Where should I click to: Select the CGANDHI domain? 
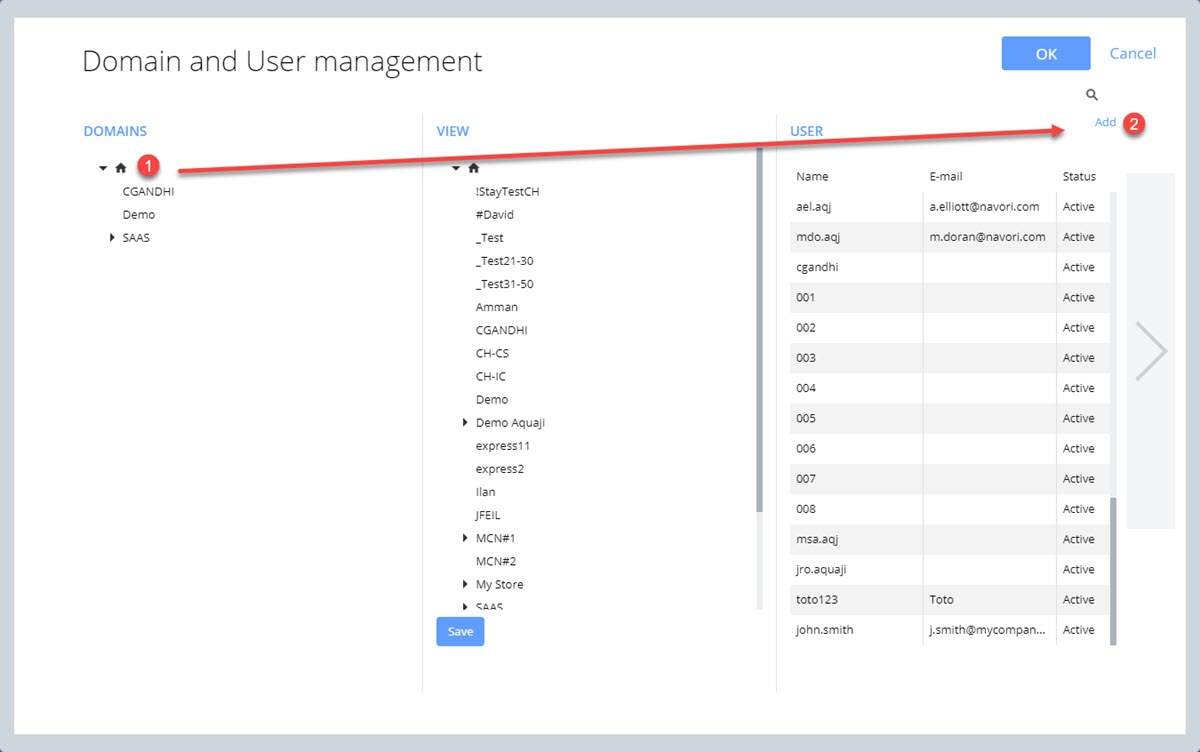pos(149,191)
